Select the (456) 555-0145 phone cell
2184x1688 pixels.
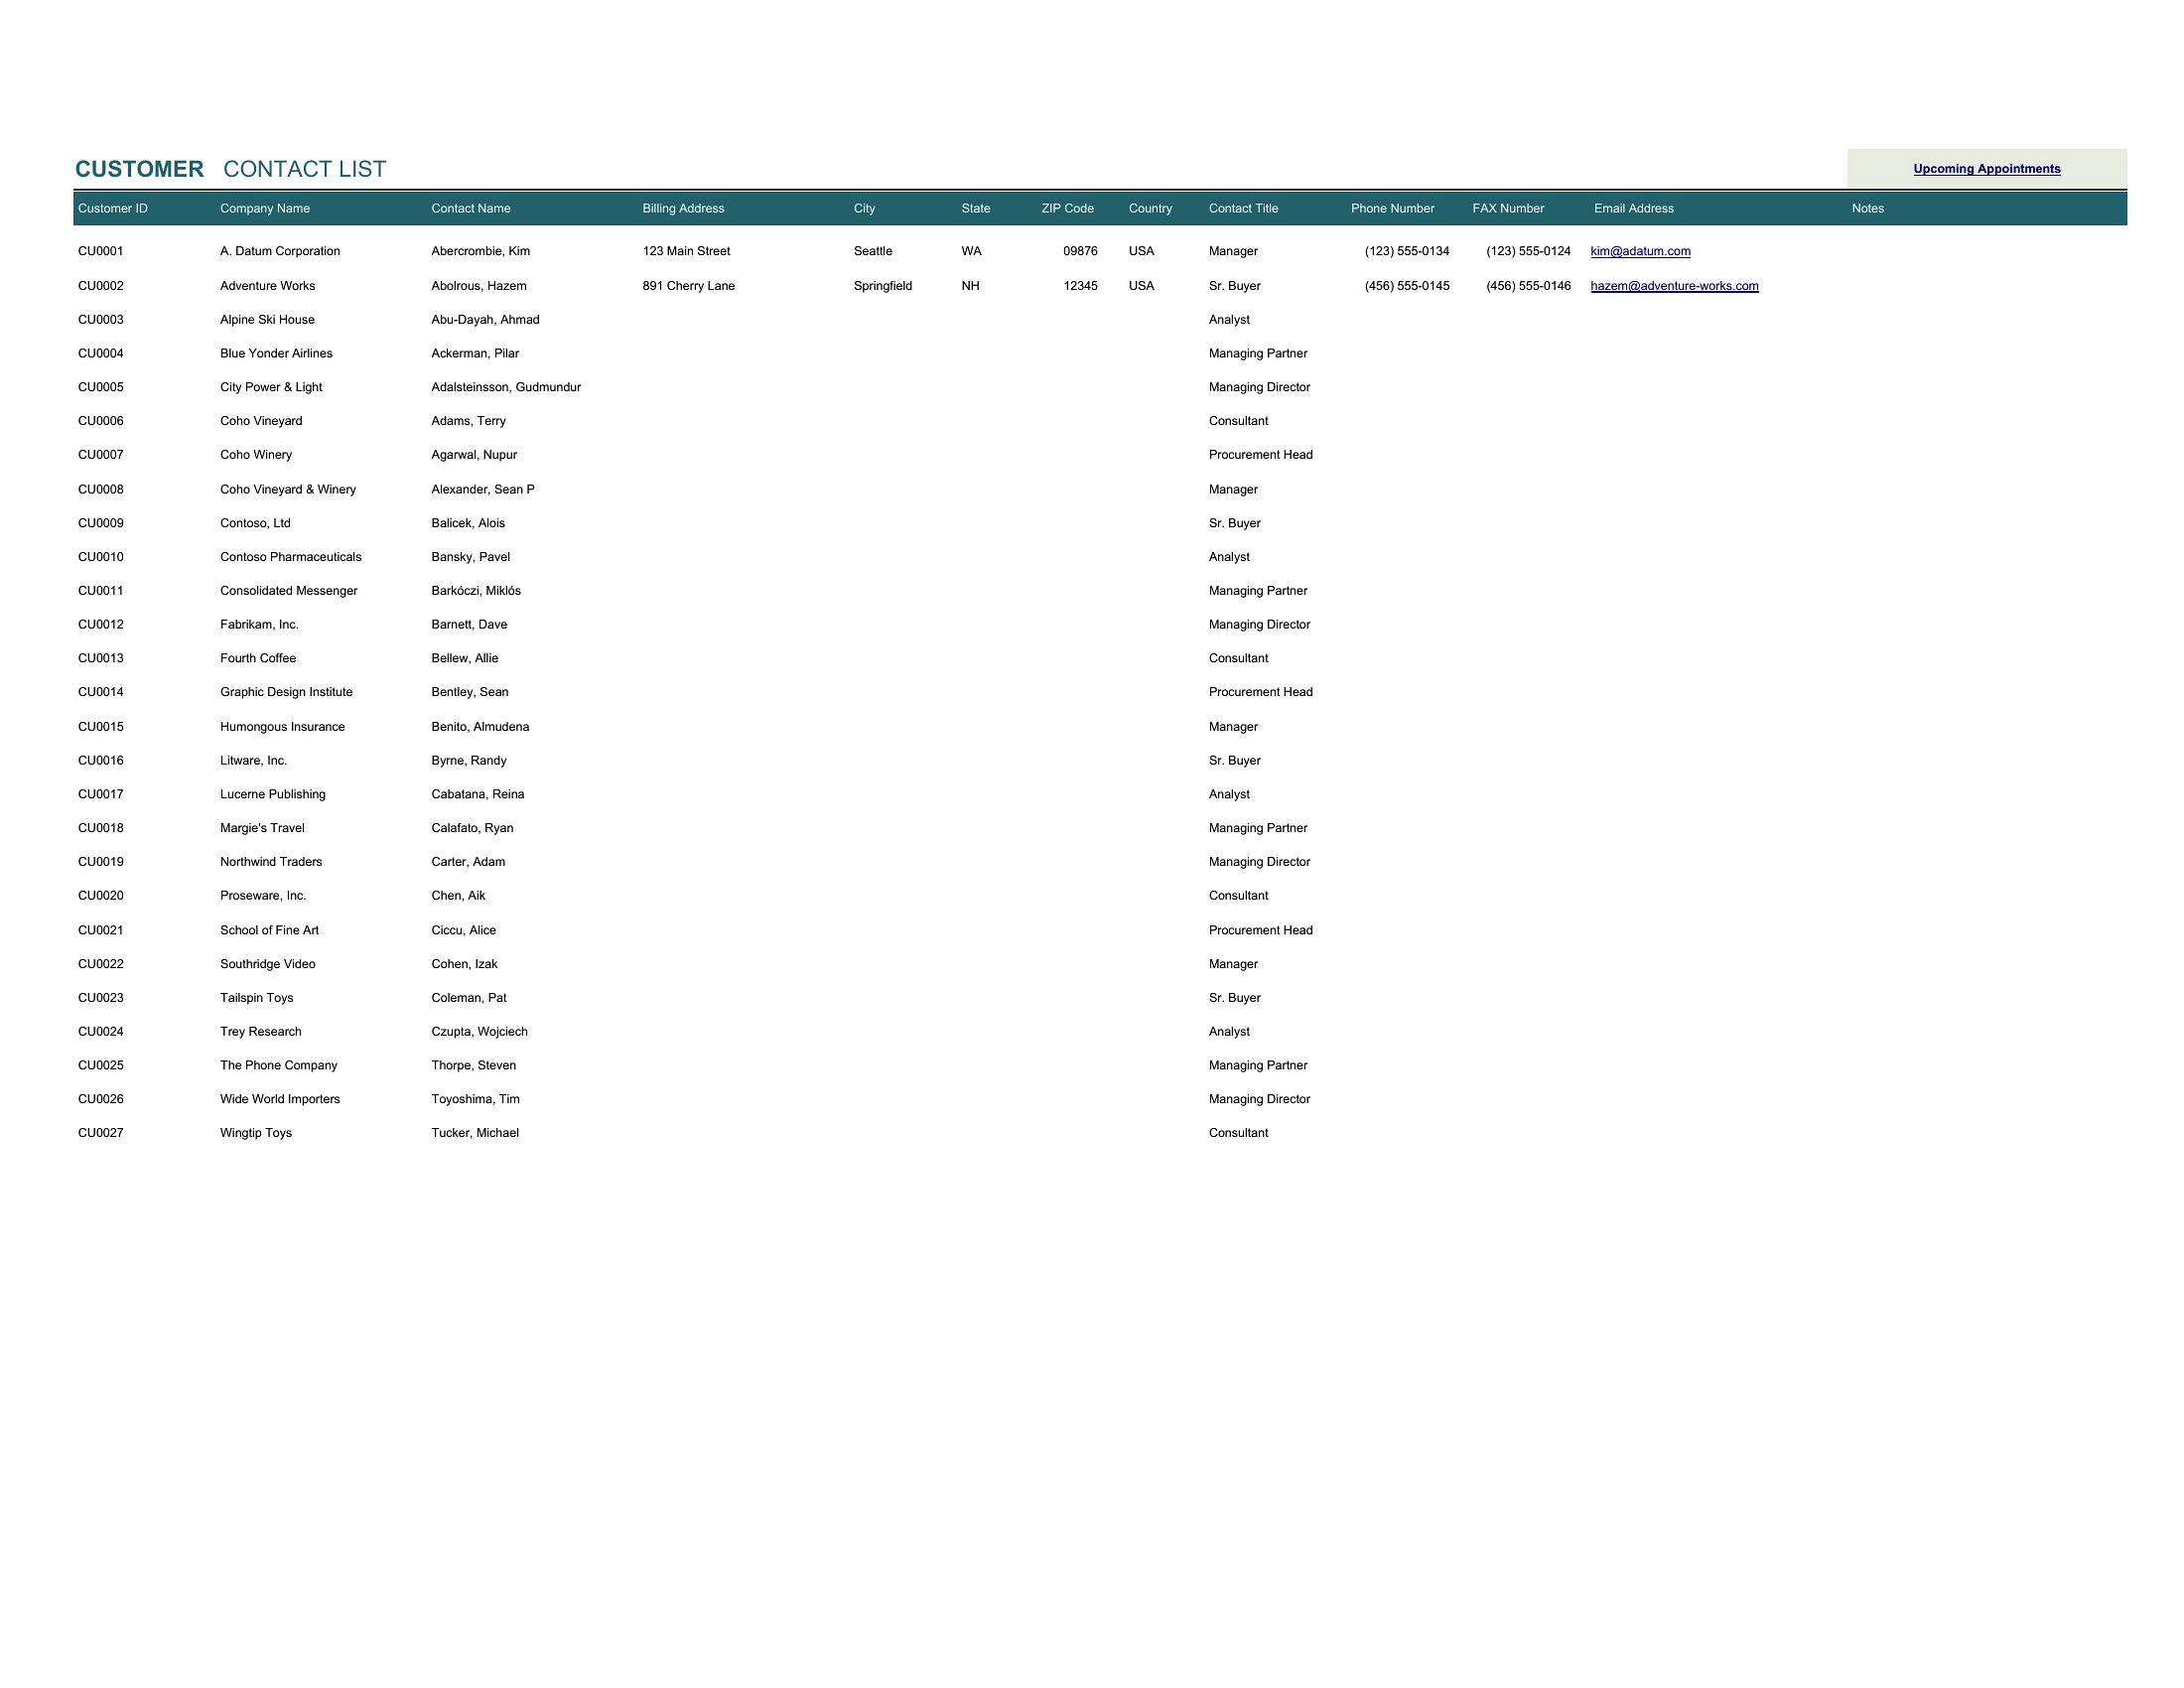pyautogui.click(x=1407, y=286)
